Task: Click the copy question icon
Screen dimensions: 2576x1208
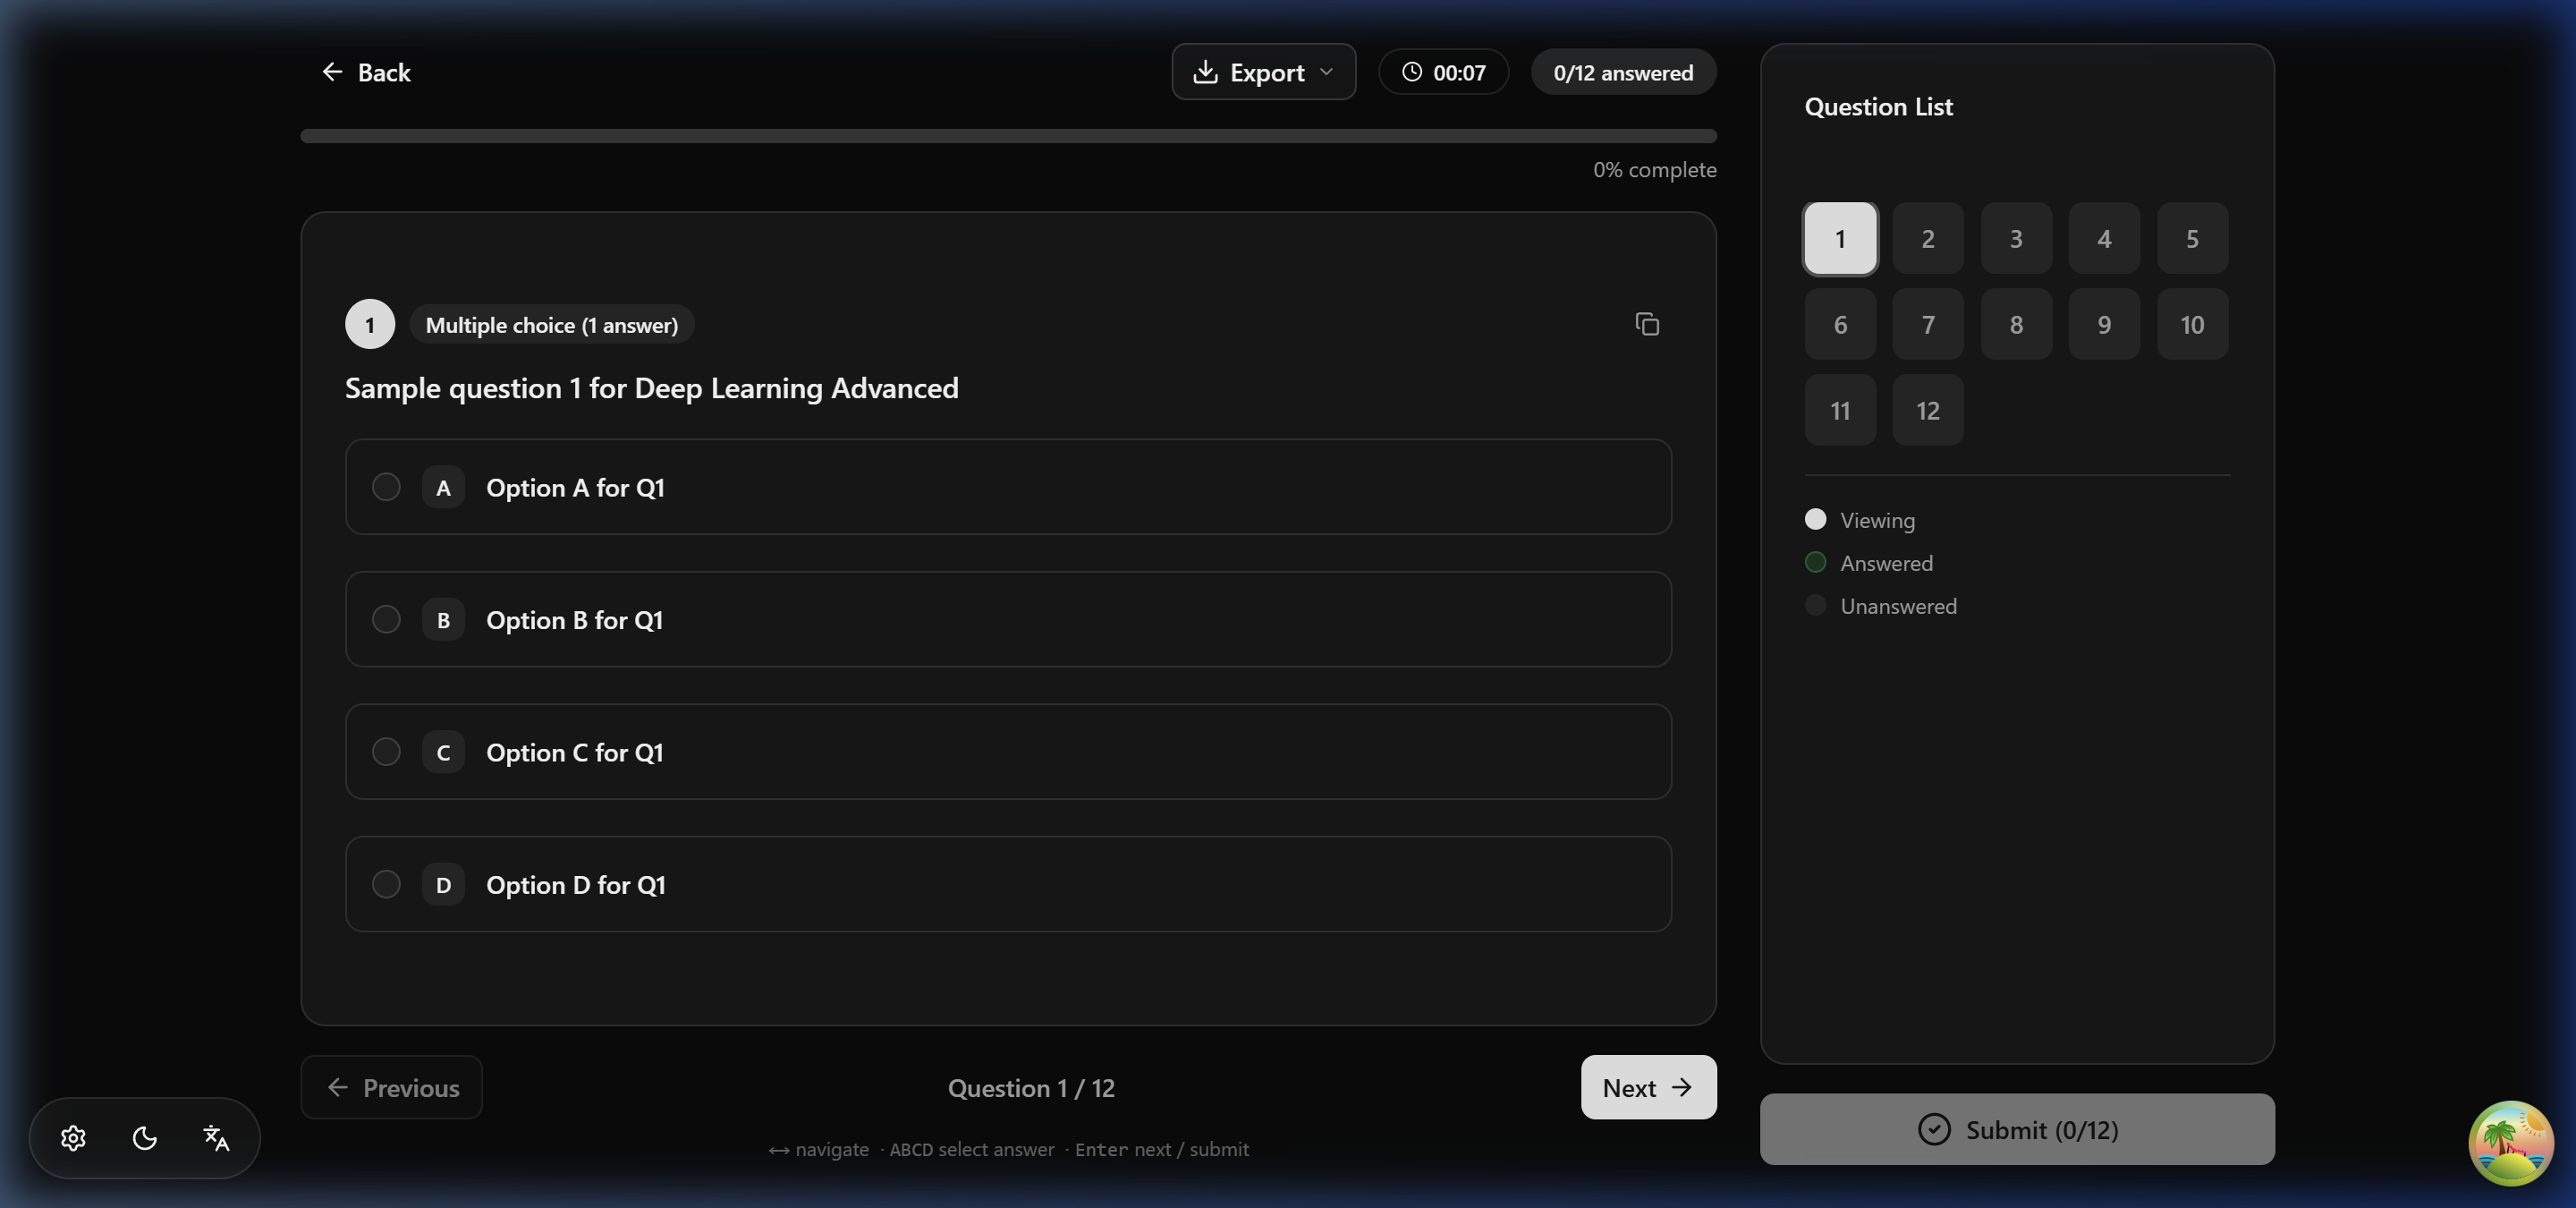Action: [x=1647, y=324]
